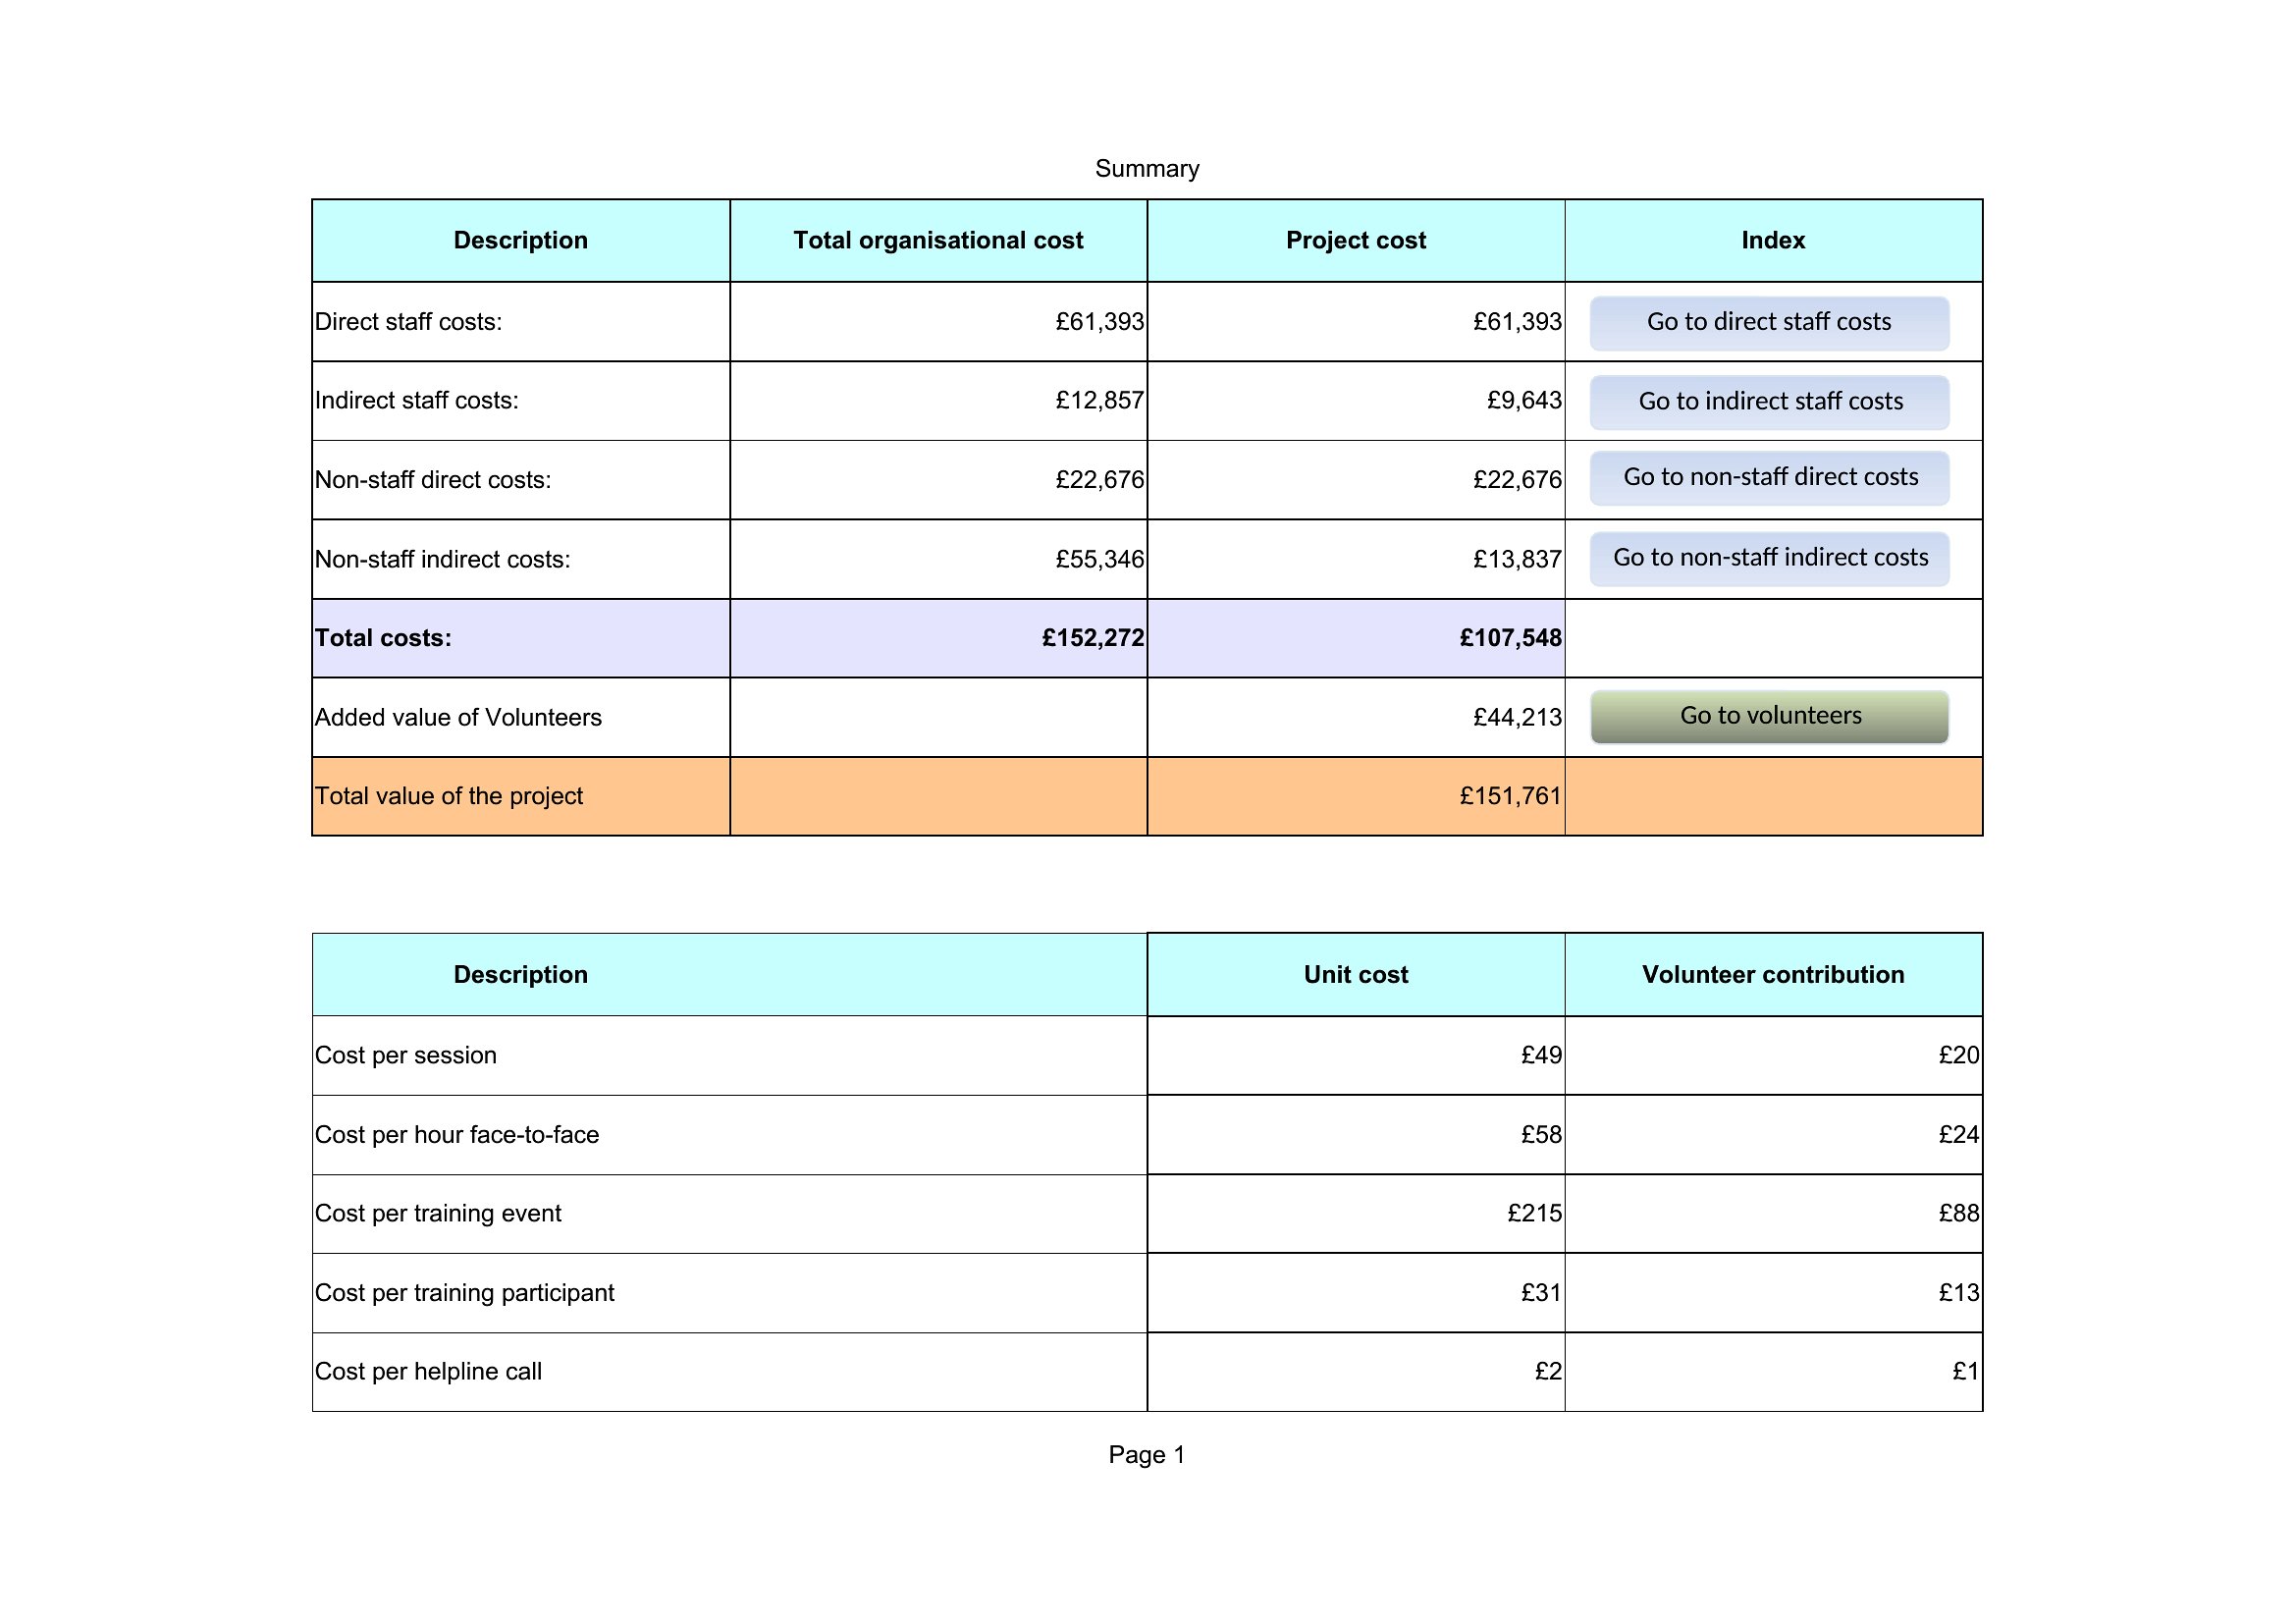Click the £88 volunteer contribution cell

1773,1214
